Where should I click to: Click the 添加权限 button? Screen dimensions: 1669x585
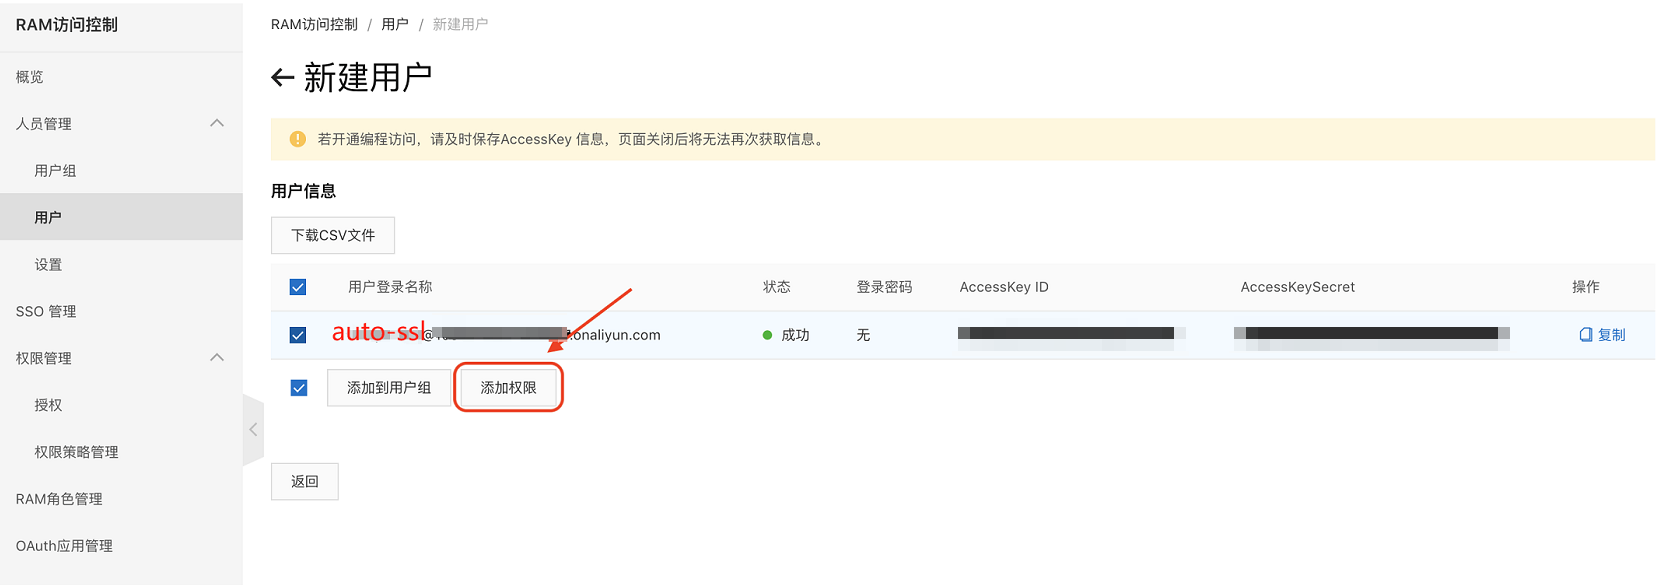(509, 388)
